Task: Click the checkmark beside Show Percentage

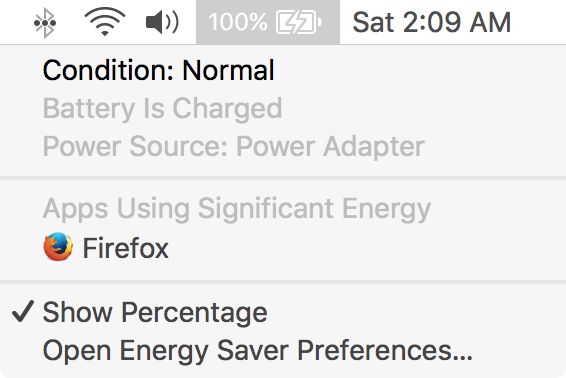Action: tap(23, 311)
